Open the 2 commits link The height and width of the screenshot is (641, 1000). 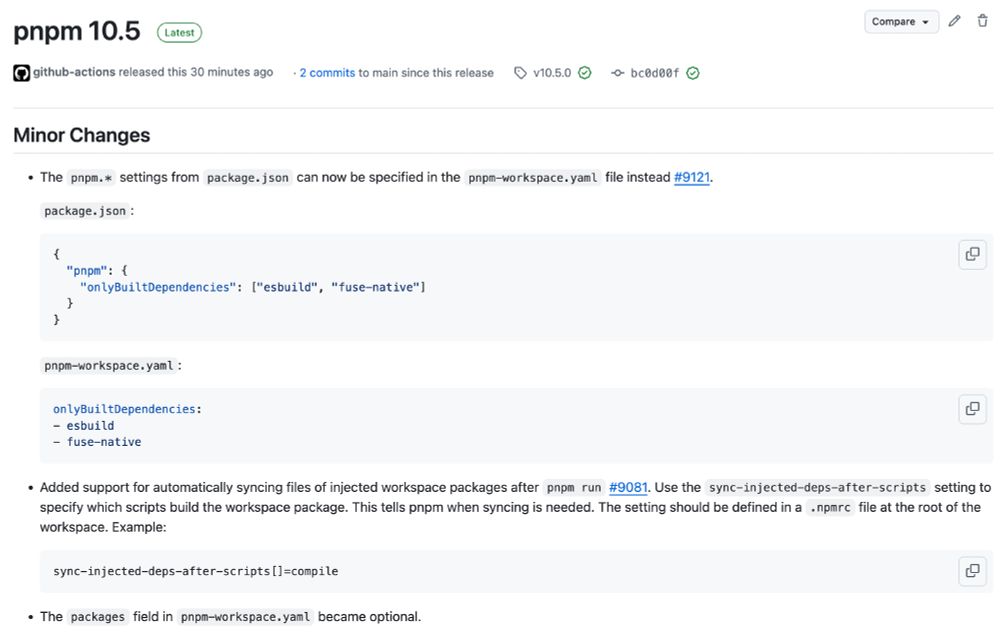(327, 73)
